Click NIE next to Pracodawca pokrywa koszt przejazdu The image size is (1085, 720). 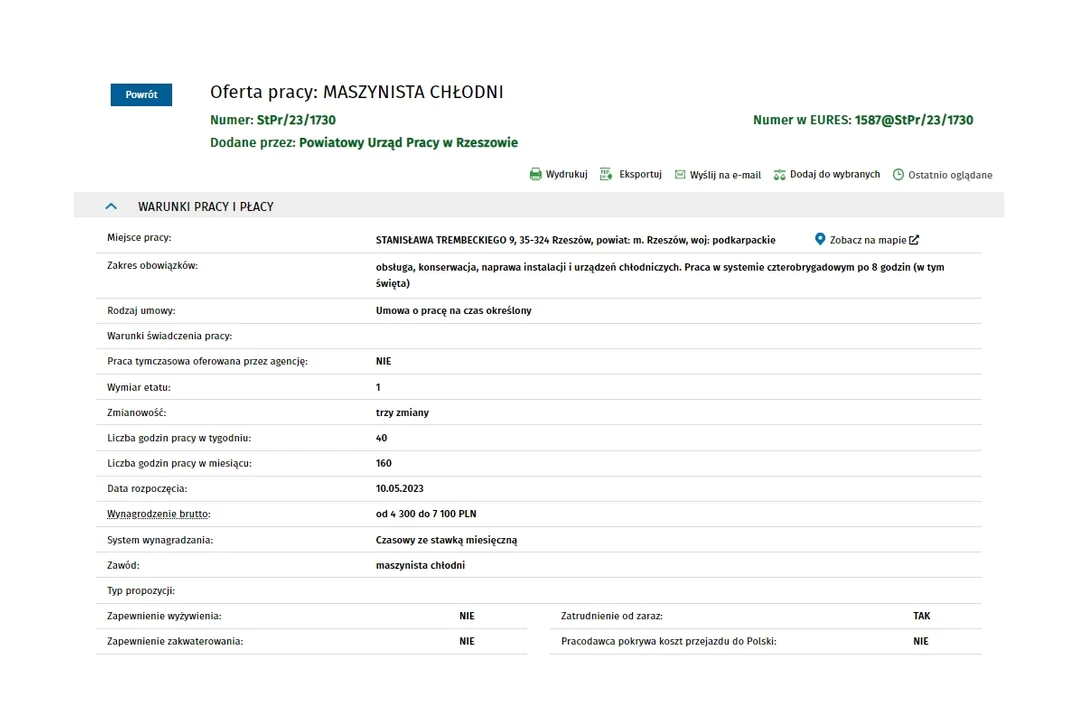click(920, 641)
